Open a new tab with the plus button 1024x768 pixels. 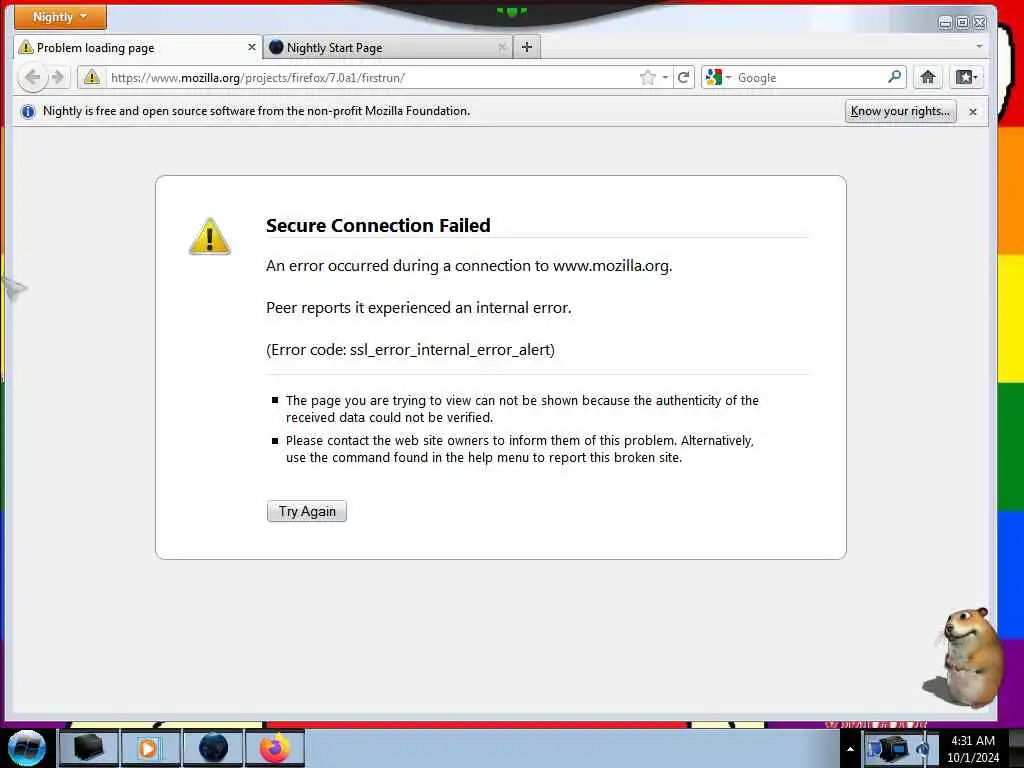(527, 47)
